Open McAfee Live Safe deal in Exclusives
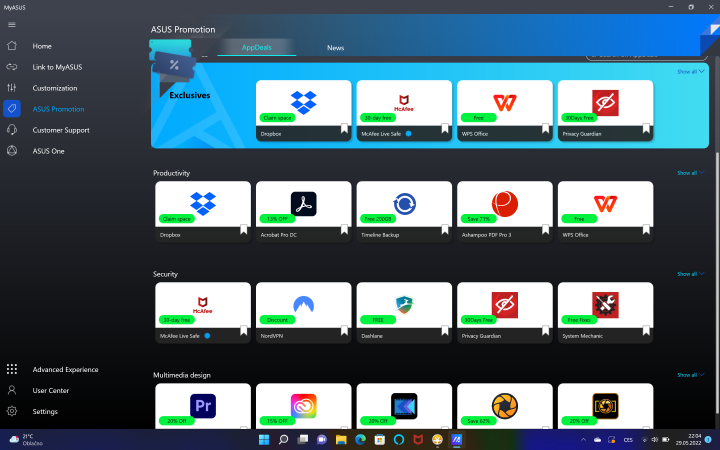The image size is (720, 450). (x=404, y=110)
